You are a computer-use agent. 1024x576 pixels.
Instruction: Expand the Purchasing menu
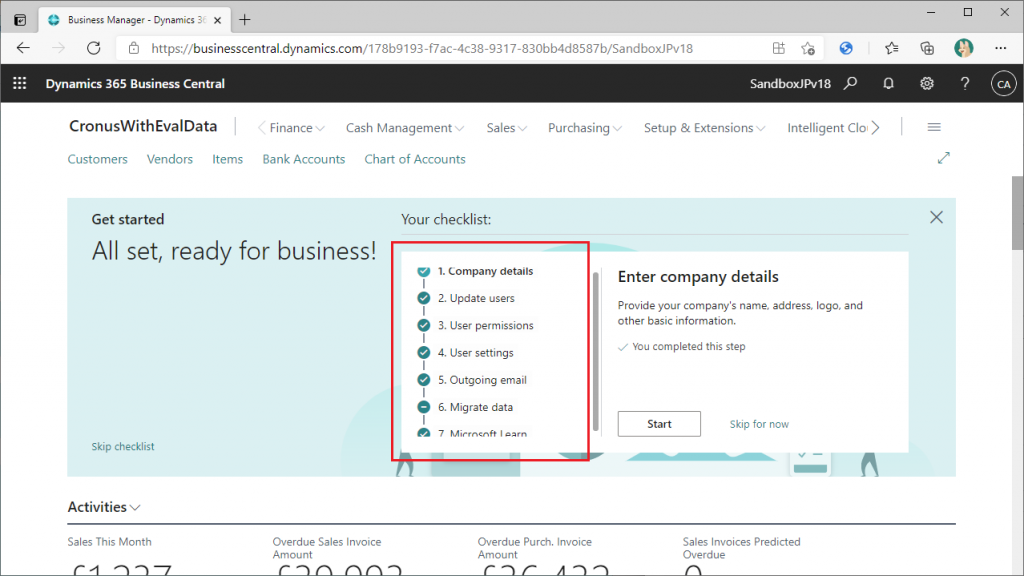[584, 128]
